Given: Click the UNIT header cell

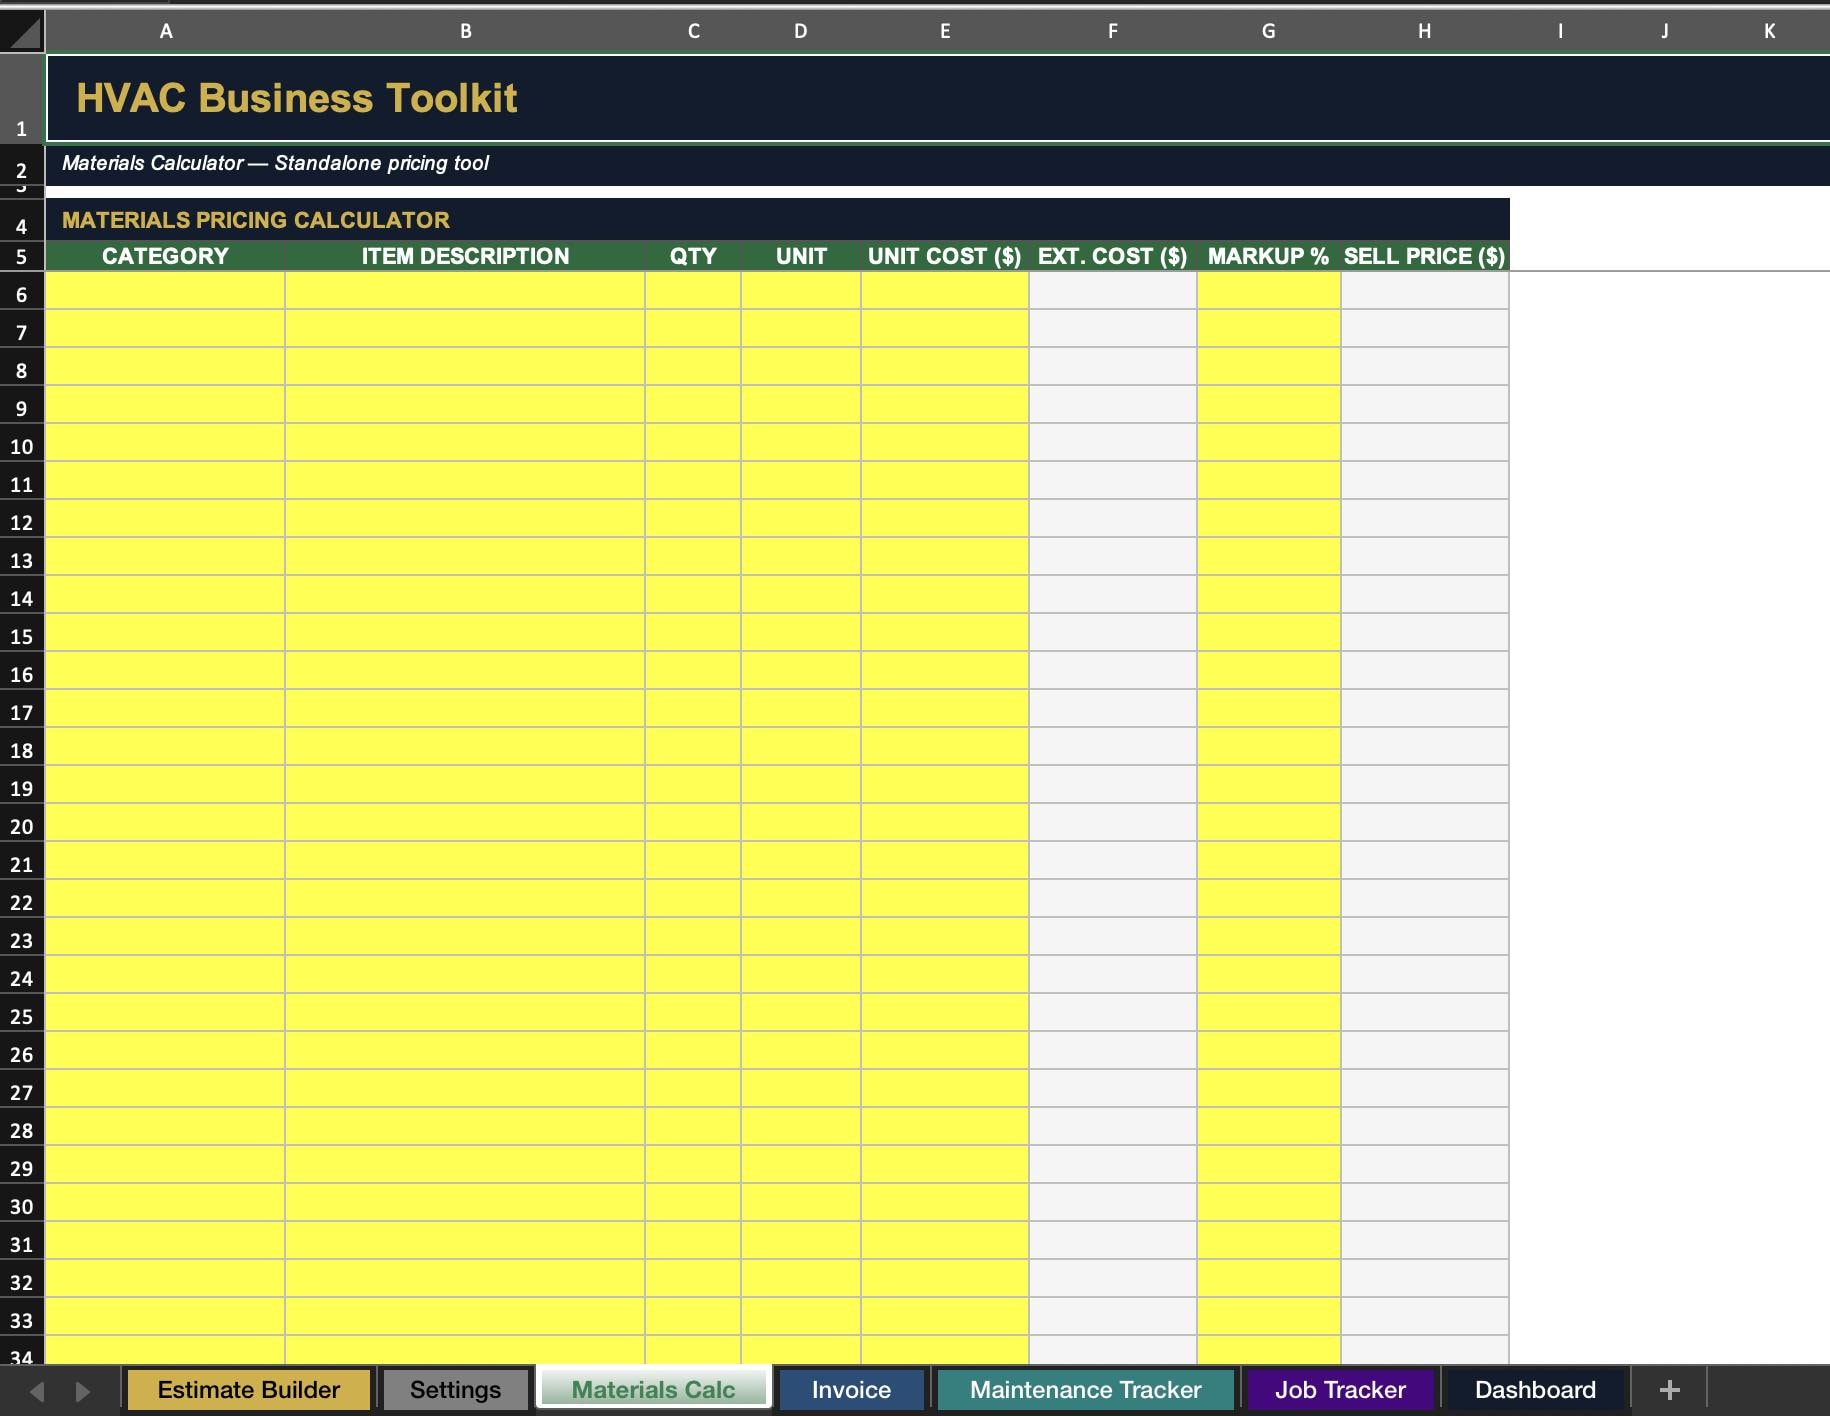Looking at the screenshot, I should pyautogui.click(x=801, y=256).
